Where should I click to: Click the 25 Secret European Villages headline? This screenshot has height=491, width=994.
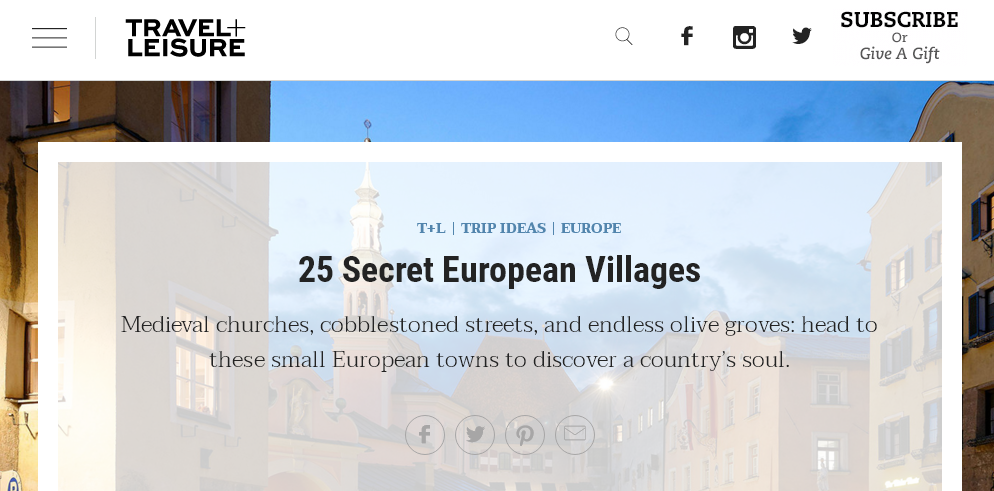click(500, 270)
